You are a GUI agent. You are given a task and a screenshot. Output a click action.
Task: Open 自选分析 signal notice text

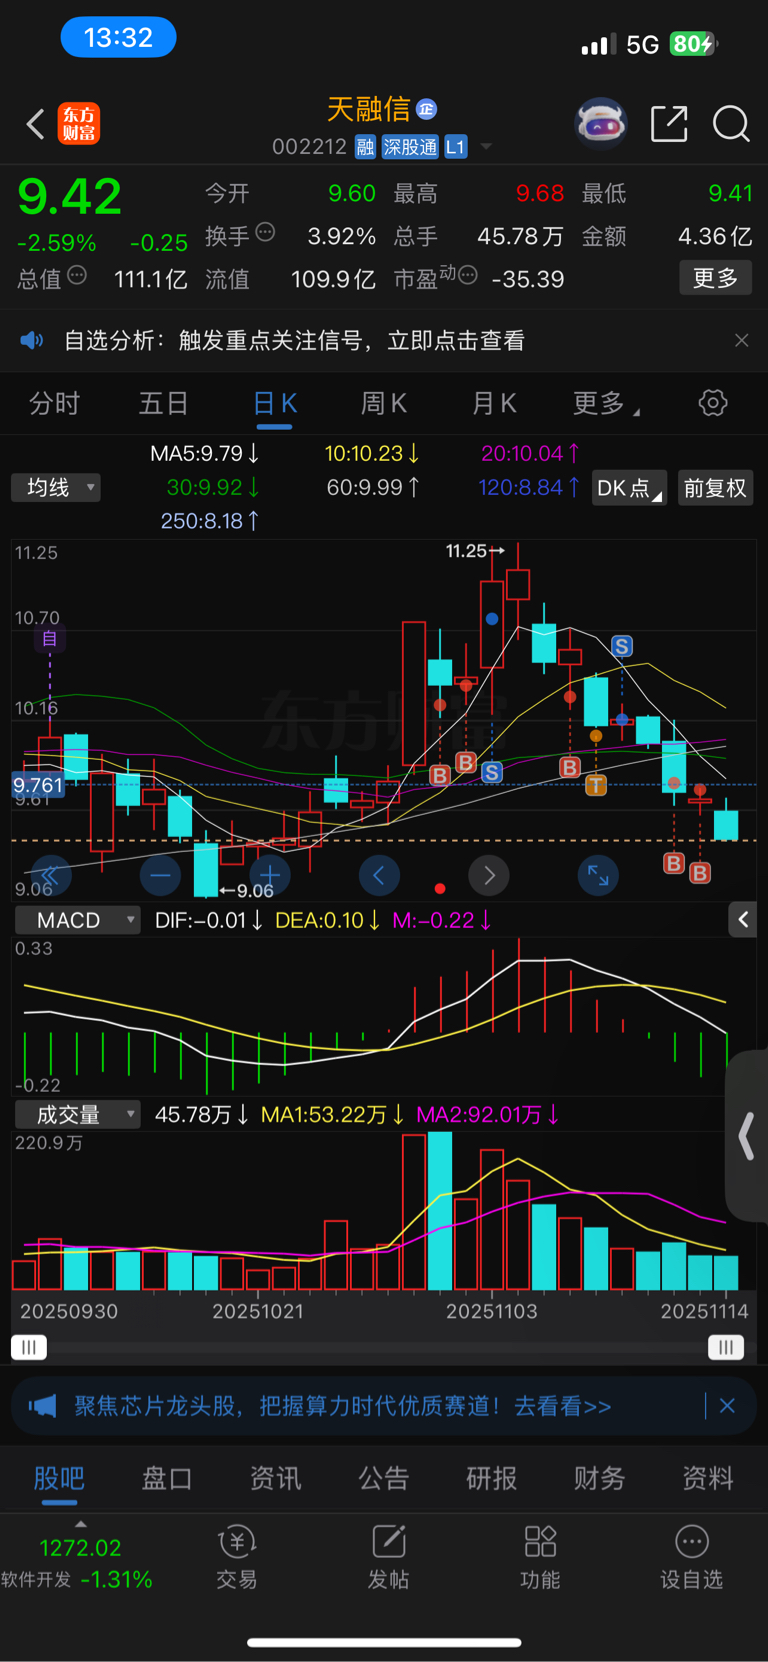[294, 341]
